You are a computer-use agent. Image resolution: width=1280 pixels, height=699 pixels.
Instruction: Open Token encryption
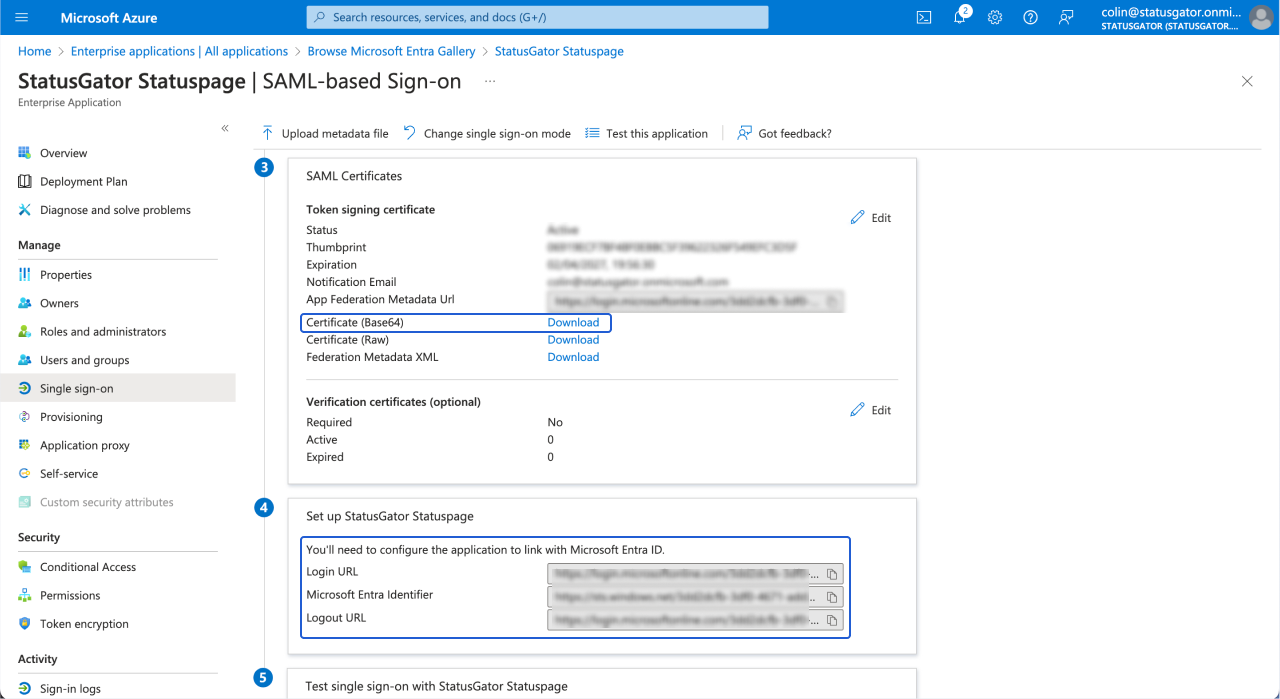84,624
